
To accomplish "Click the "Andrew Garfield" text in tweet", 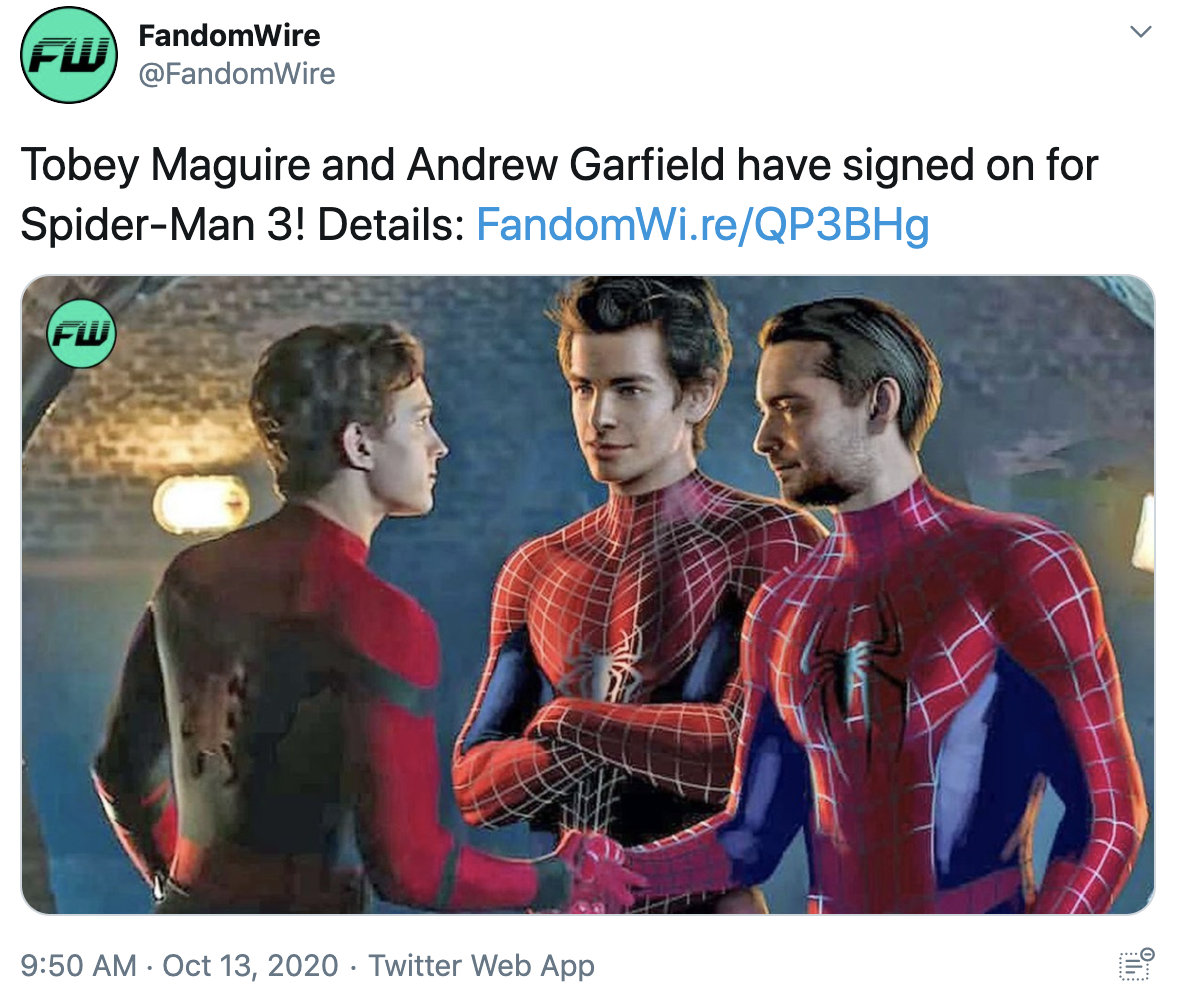I will (565, 164).
